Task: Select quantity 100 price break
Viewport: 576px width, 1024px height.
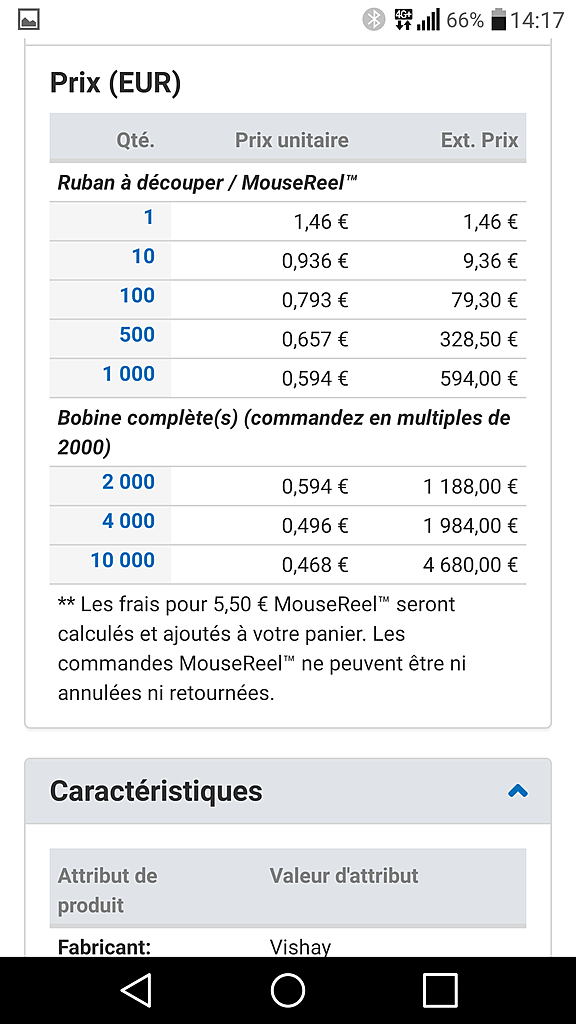Action: click(137, 295)
